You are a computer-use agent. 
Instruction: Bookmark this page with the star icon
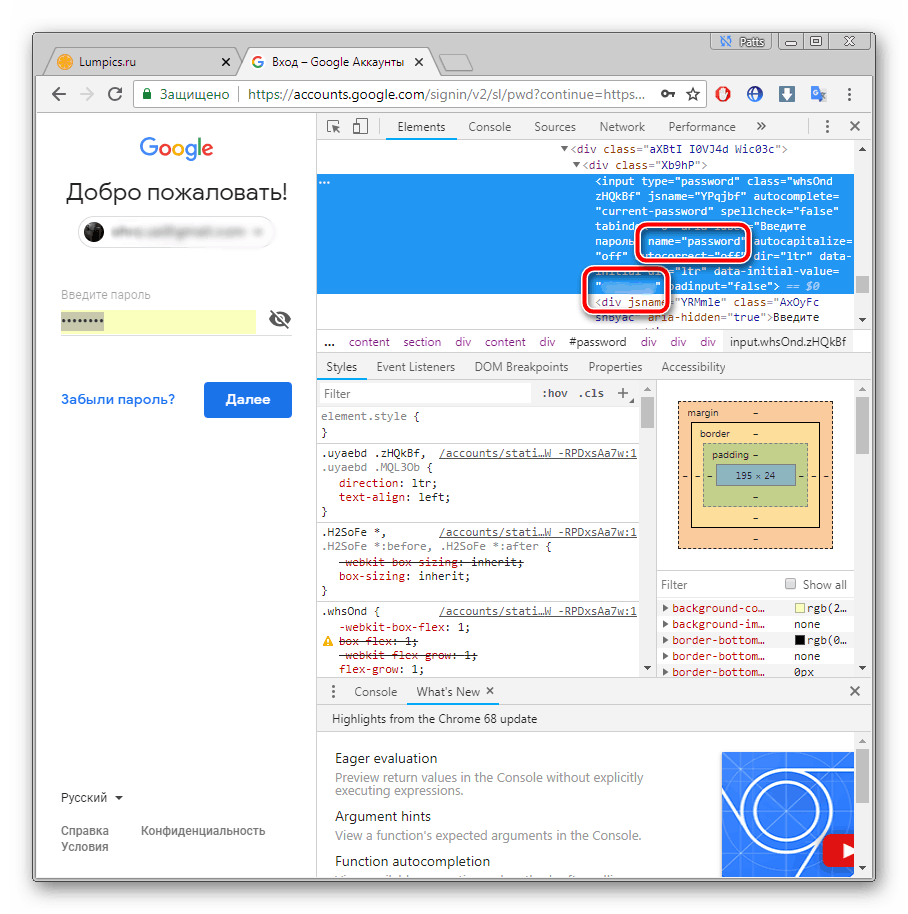[693, 94]
